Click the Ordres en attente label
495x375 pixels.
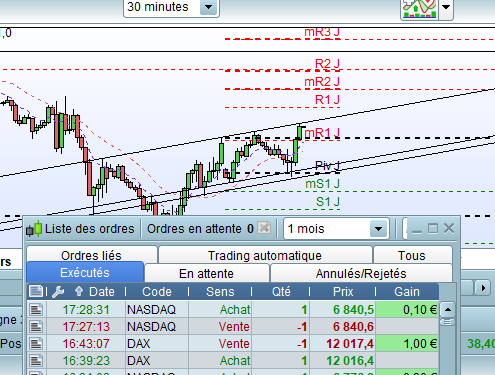tap(194, 229)
